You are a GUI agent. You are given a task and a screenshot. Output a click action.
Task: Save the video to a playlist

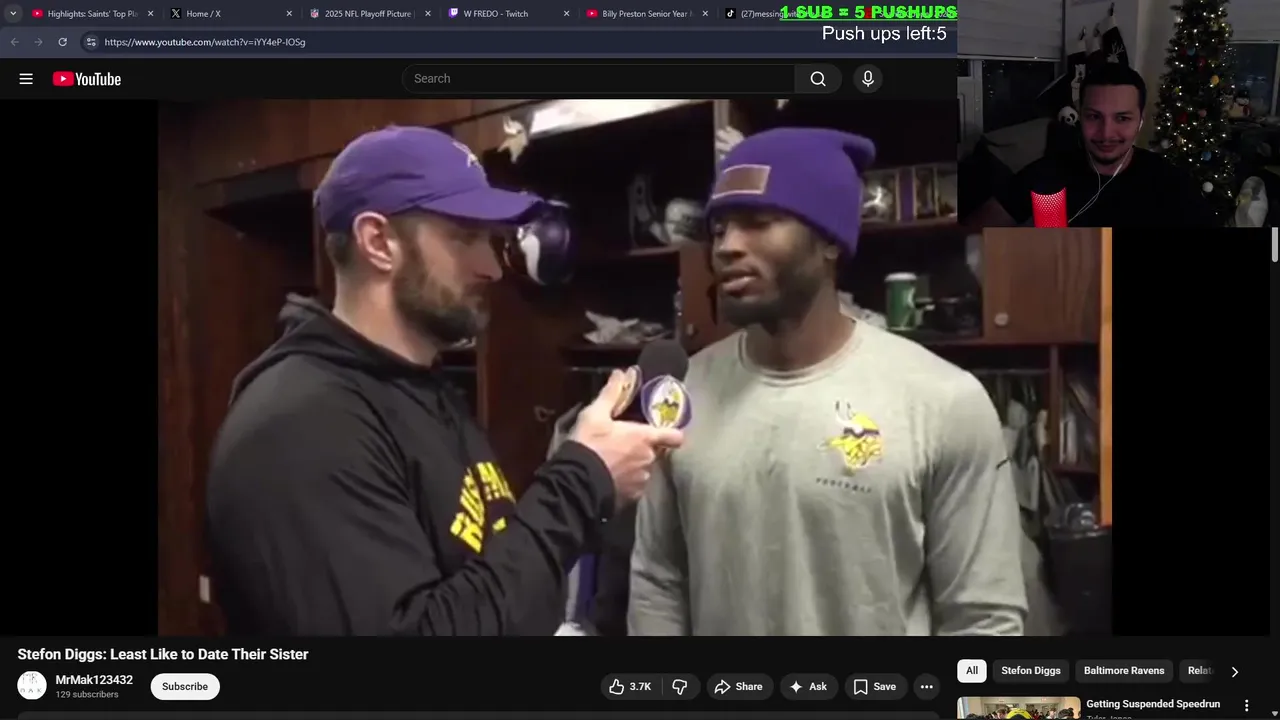(876, 687)
